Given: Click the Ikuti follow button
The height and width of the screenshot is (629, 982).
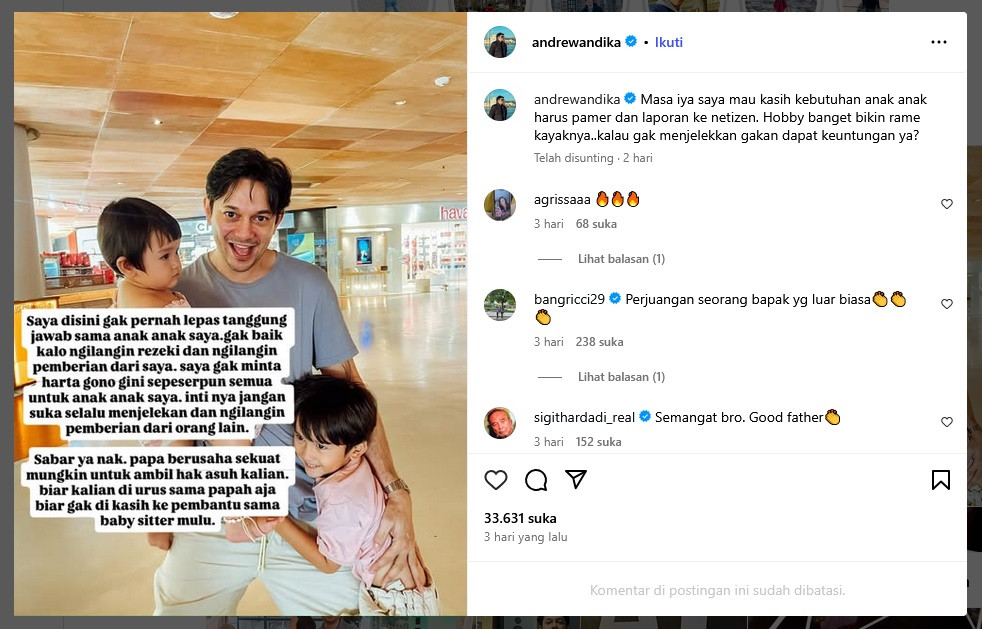Looking at the screenshot, I should tap(669, 42).
